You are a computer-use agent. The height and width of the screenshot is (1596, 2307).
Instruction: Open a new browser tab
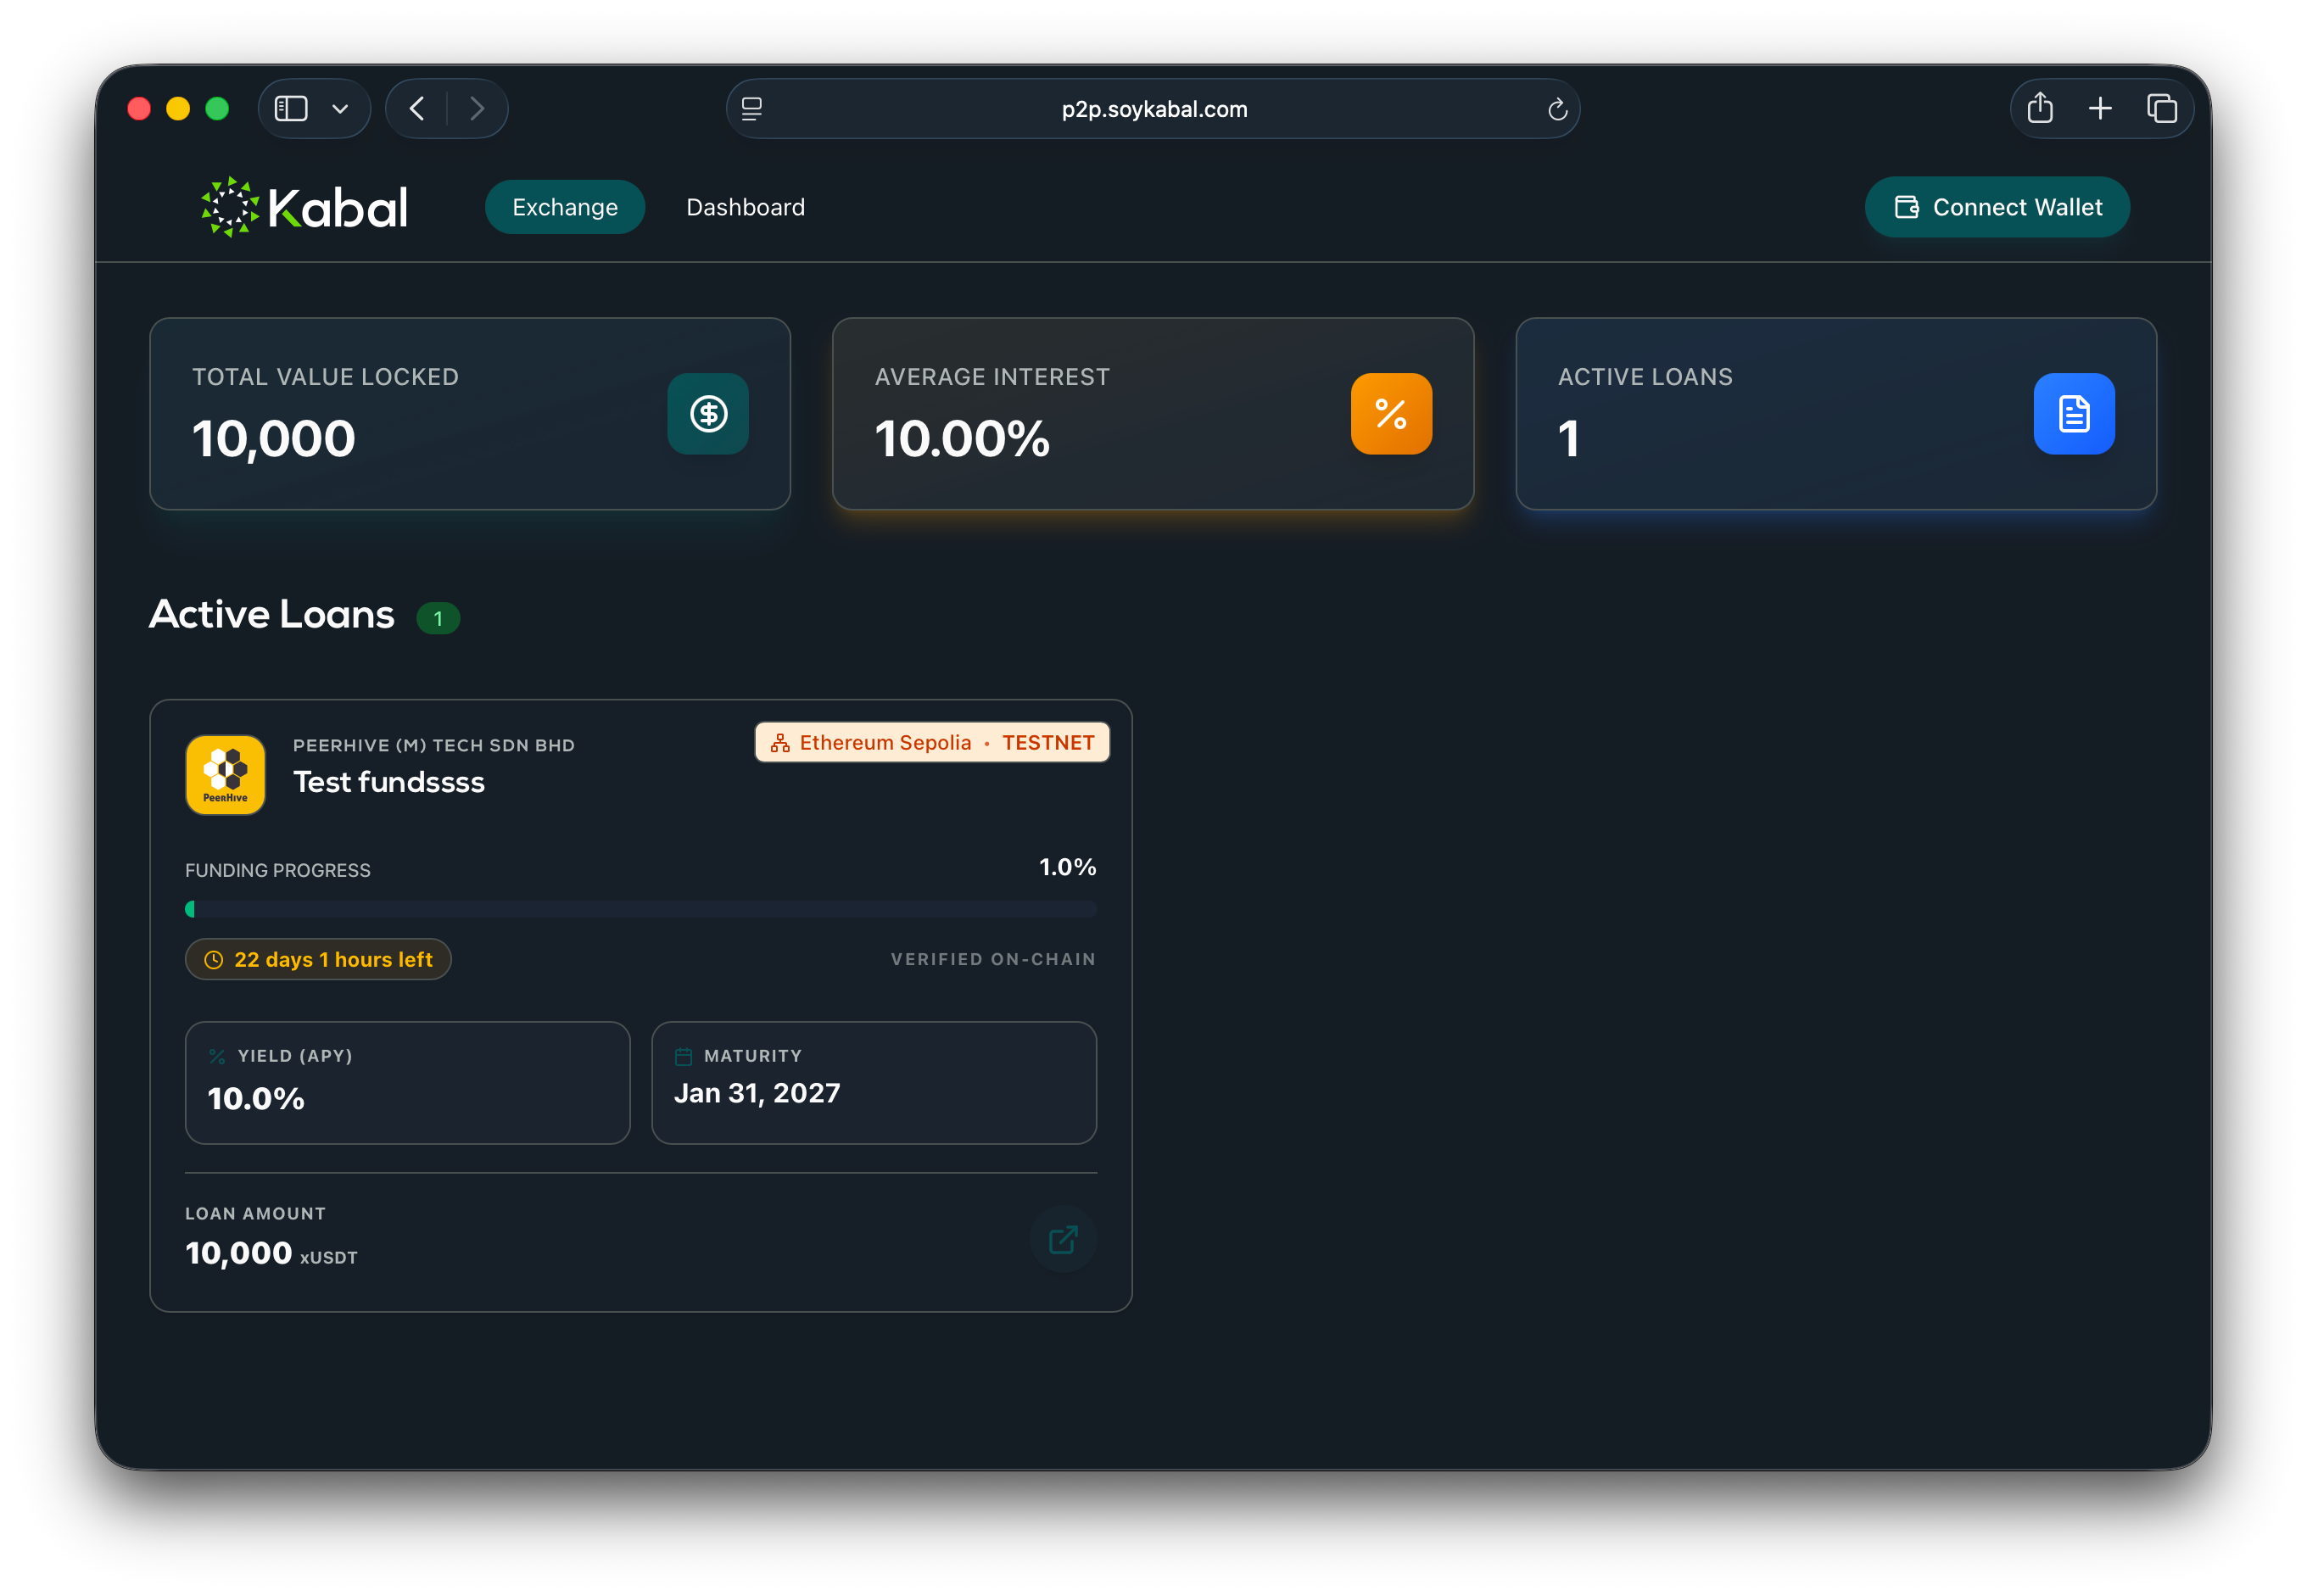2100,108
